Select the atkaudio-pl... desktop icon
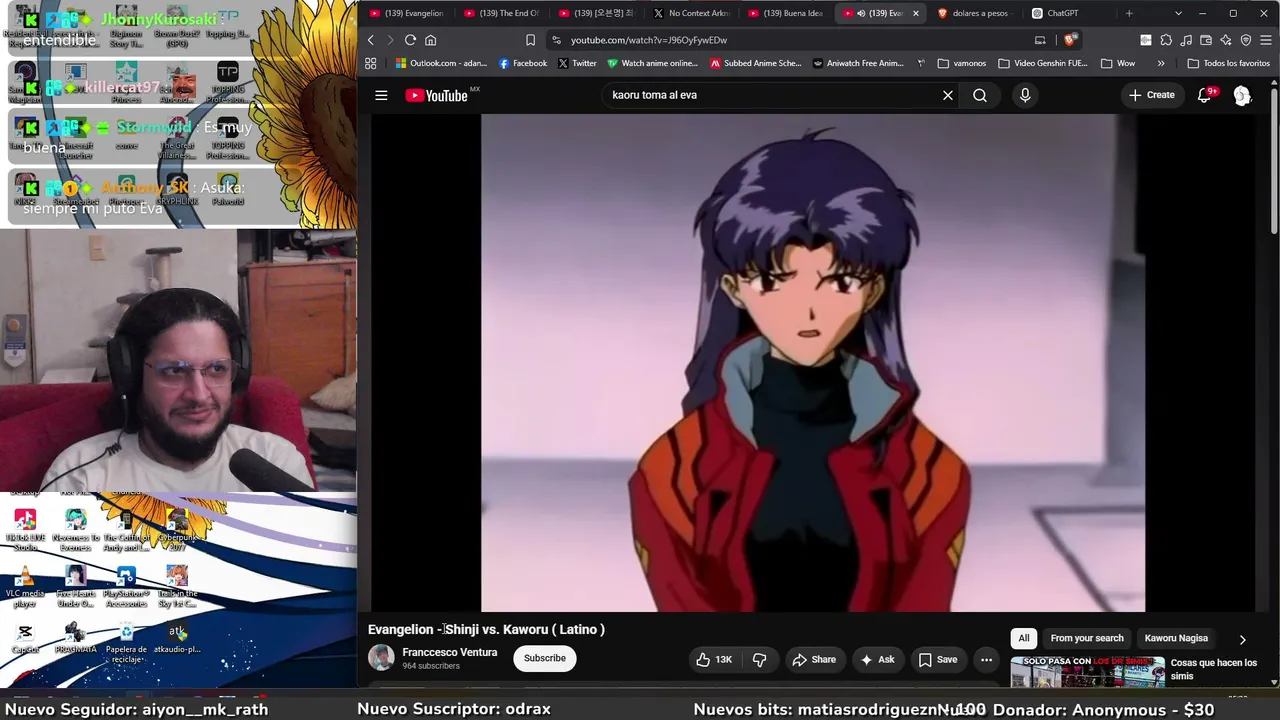1280x720 pixels. tap(177, 639)
